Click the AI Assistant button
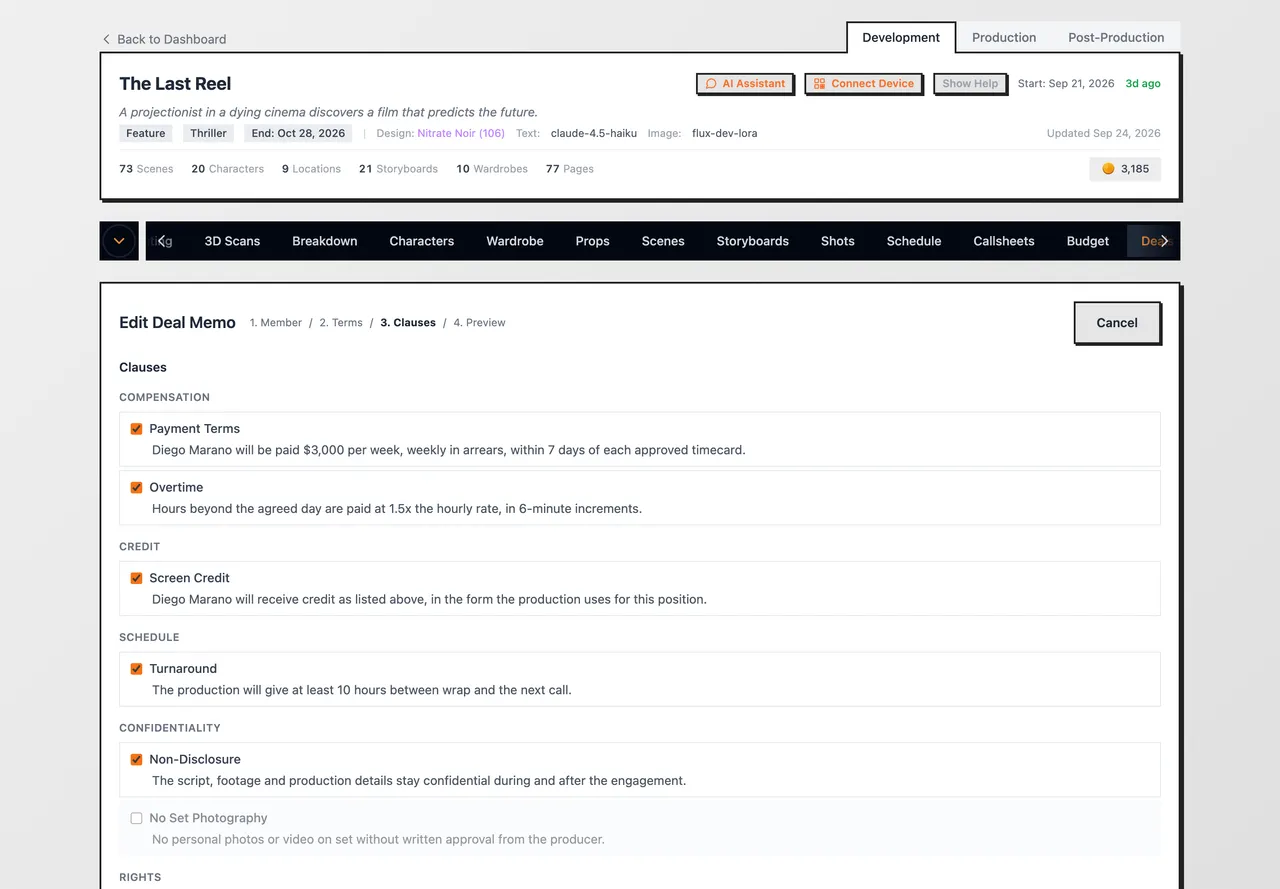Image resolution: width=1280 pixels, height=889 pixels. tap(745, 84)
